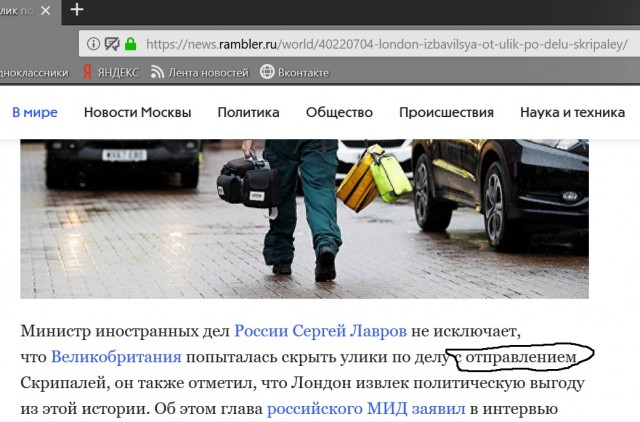640x422 pixels.
Task: Open the Лента новостей bookmark
Action: [x=208, y=73]
